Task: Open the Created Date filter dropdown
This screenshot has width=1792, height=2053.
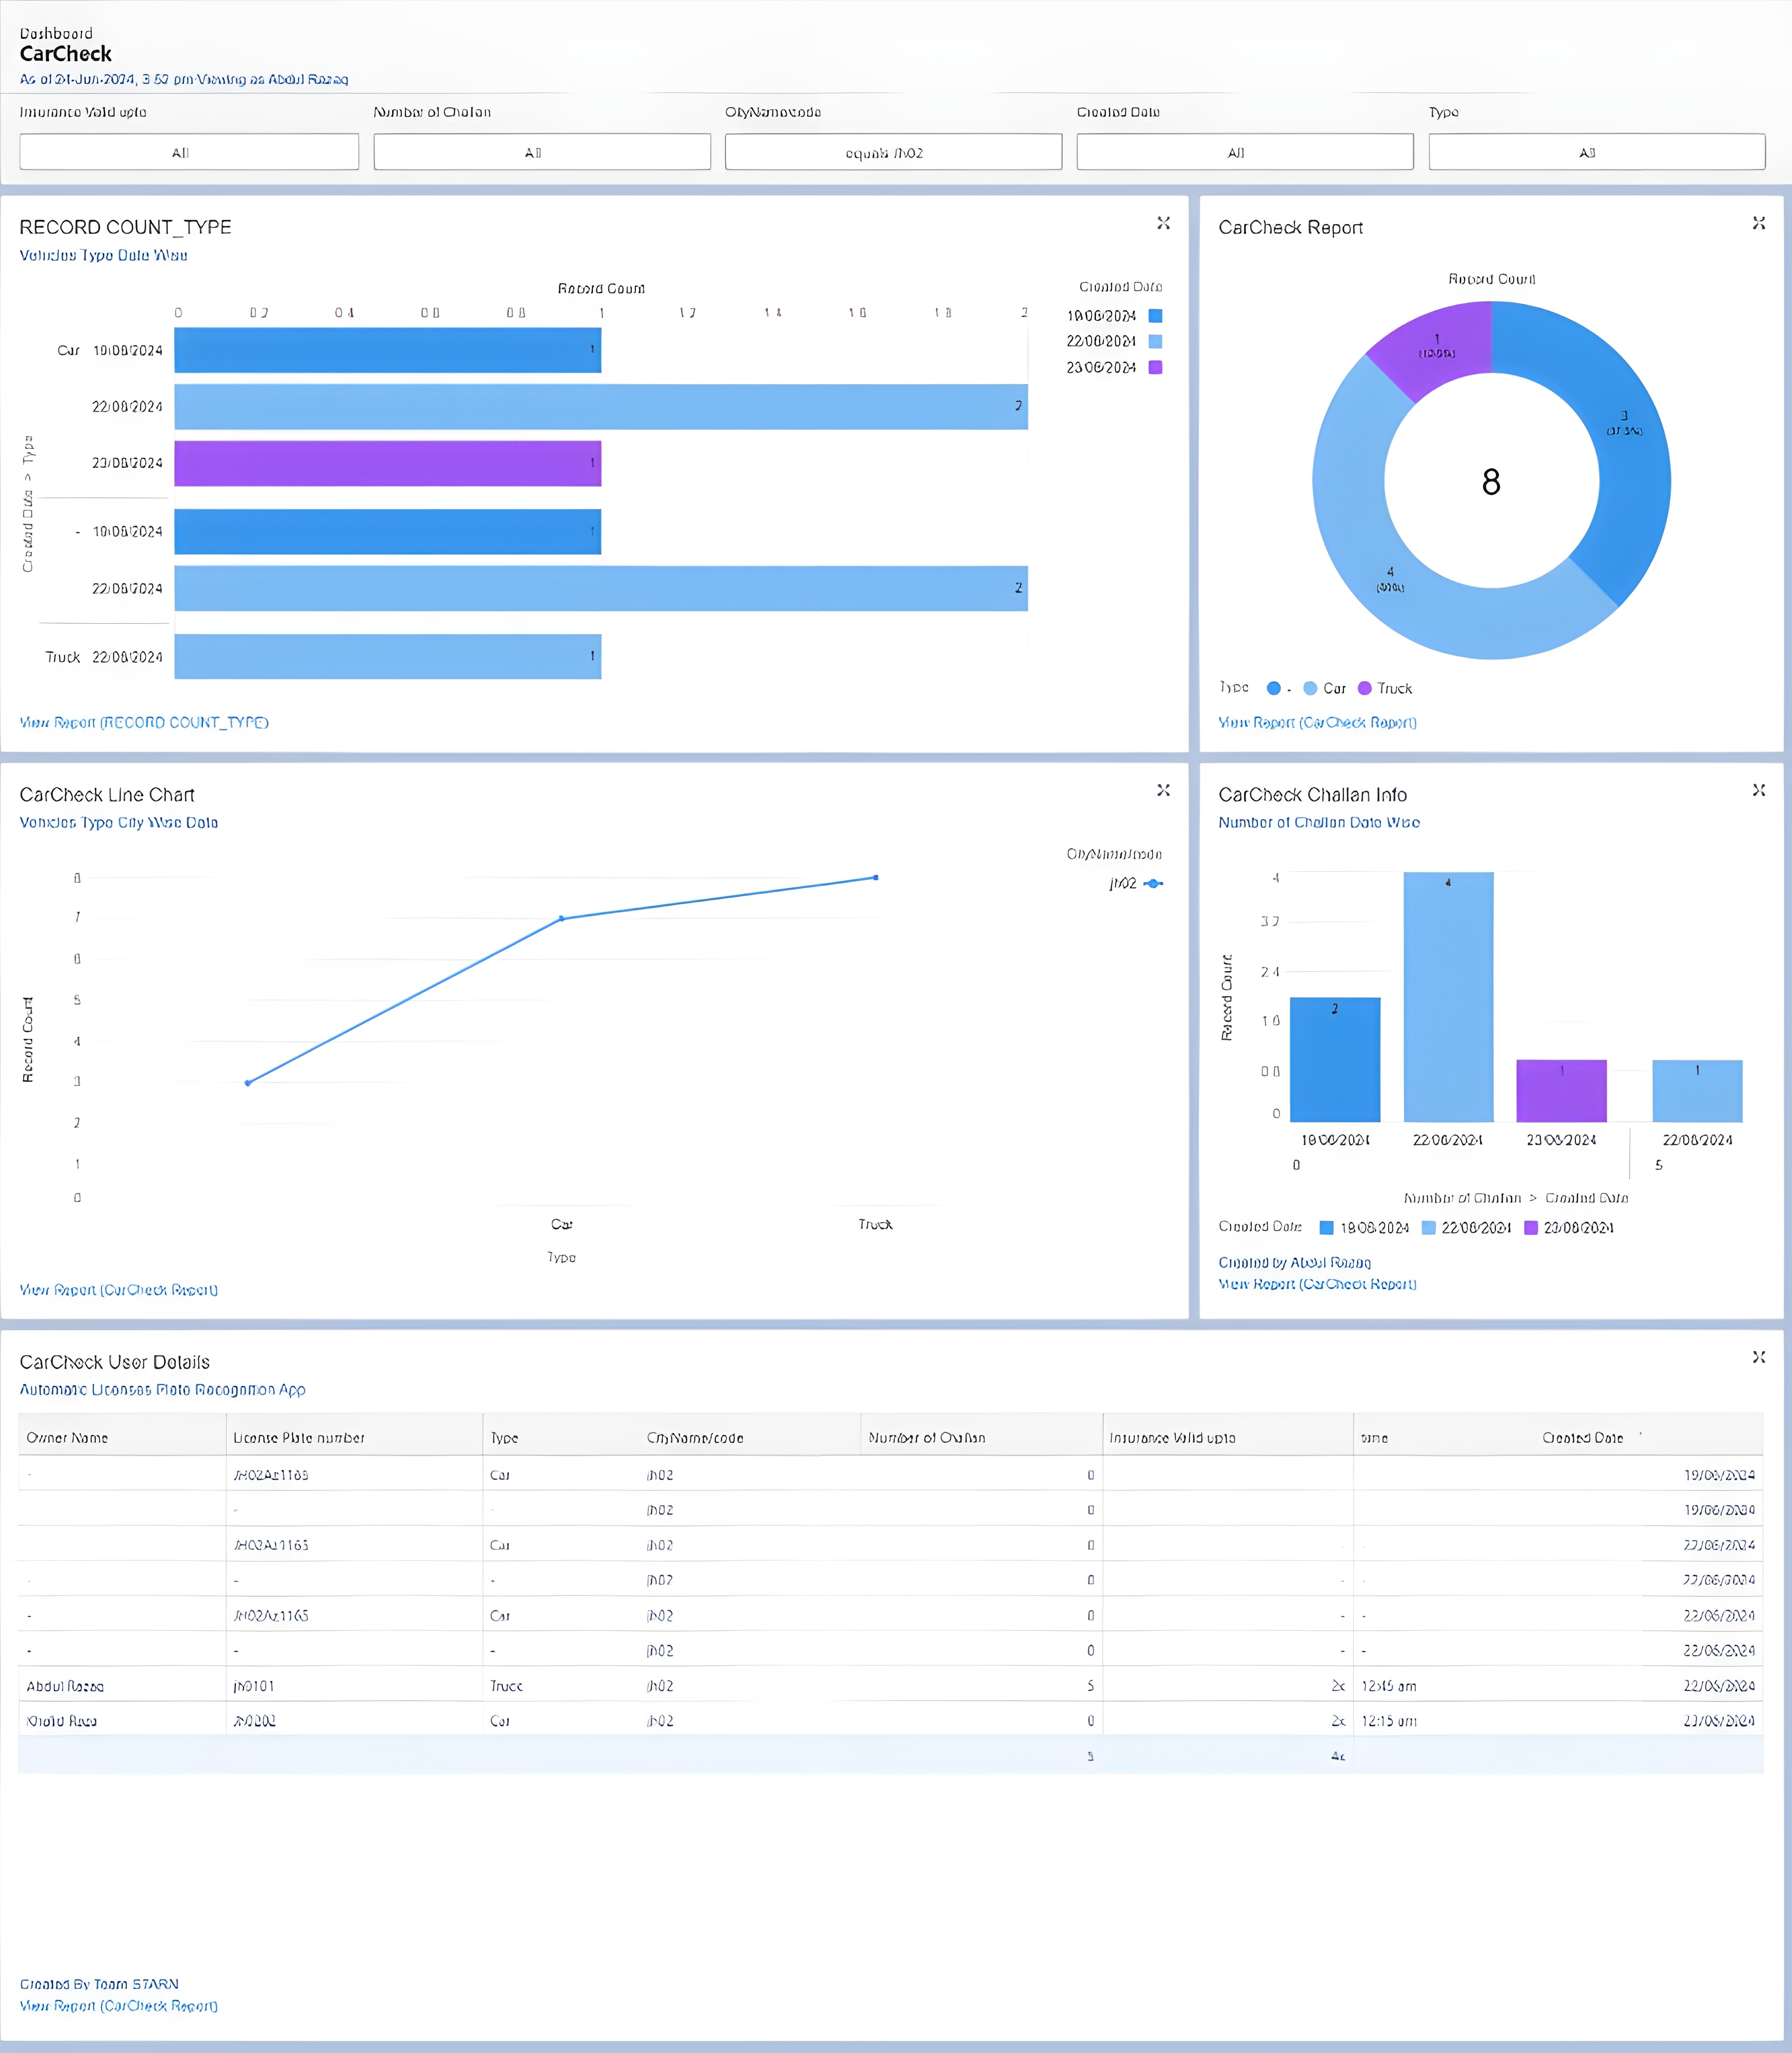Action: (x=1245, y=152)
